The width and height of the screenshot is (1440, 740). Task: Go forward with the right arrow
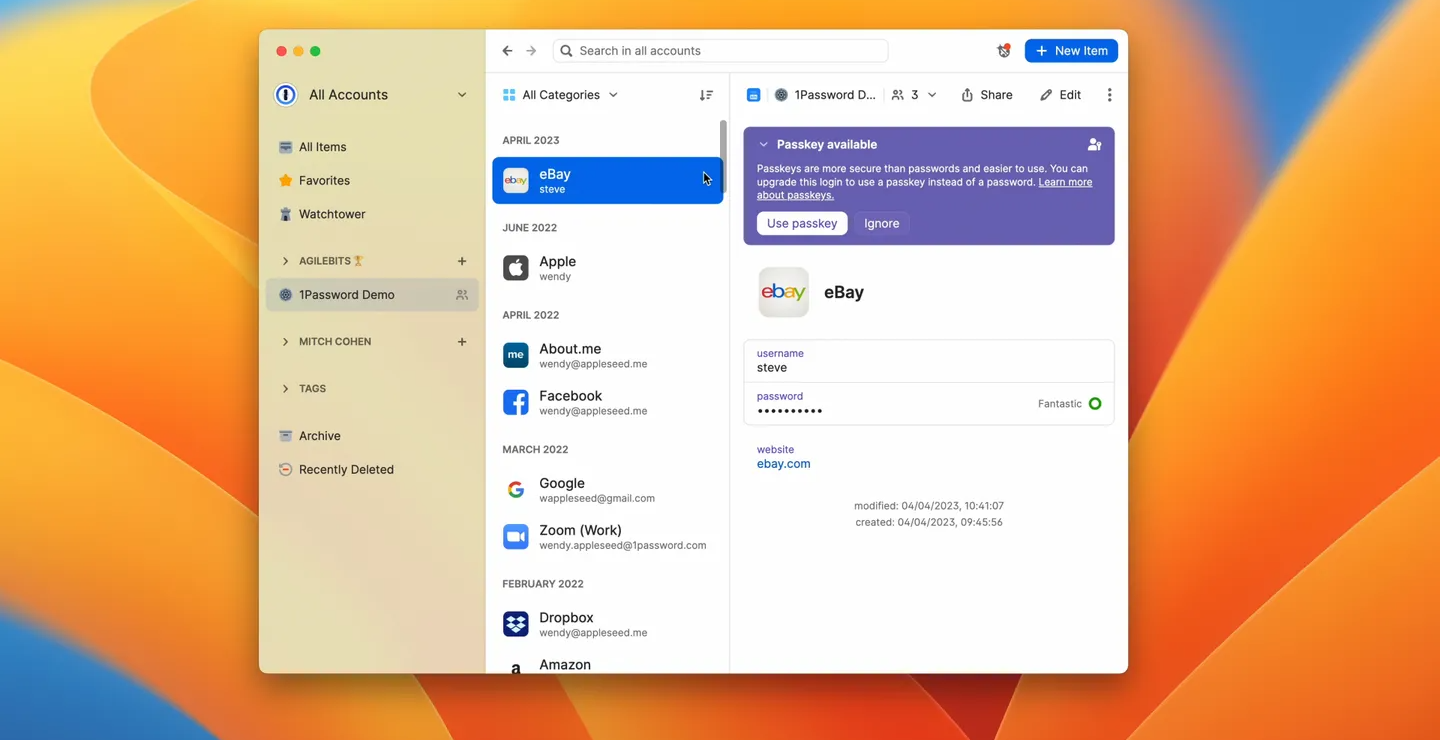[531, 51]
